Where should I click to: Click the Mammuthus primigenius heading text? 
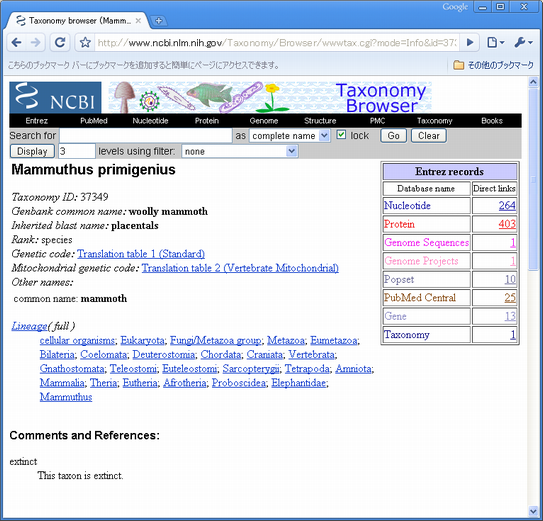tap(94, 170)
